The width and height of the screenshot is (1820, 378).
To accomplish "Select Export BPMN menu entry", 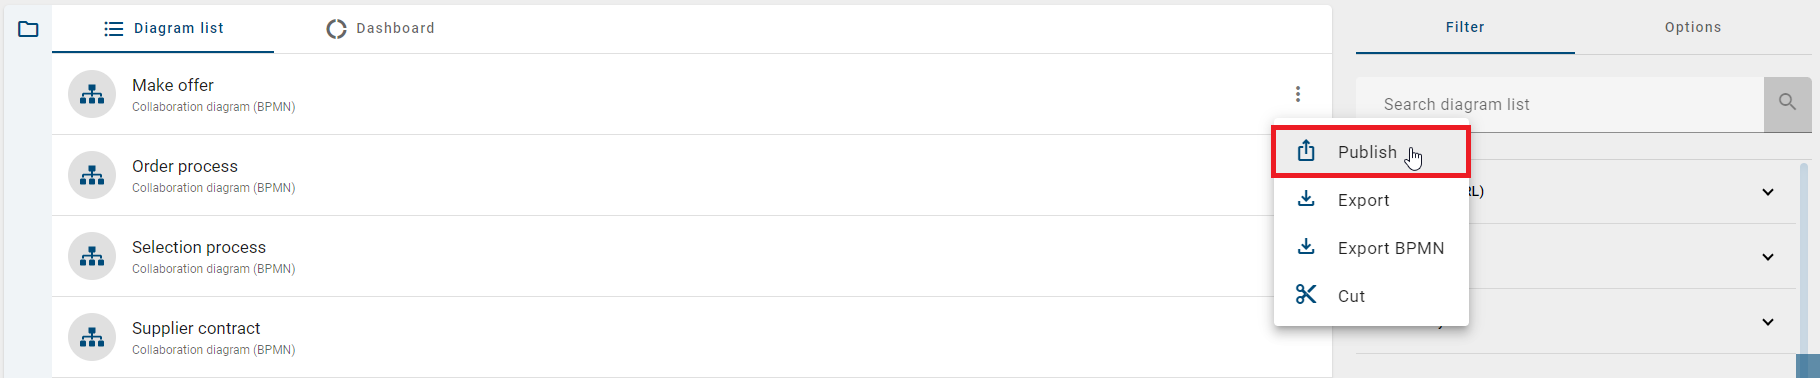I will click(1371, 248).
